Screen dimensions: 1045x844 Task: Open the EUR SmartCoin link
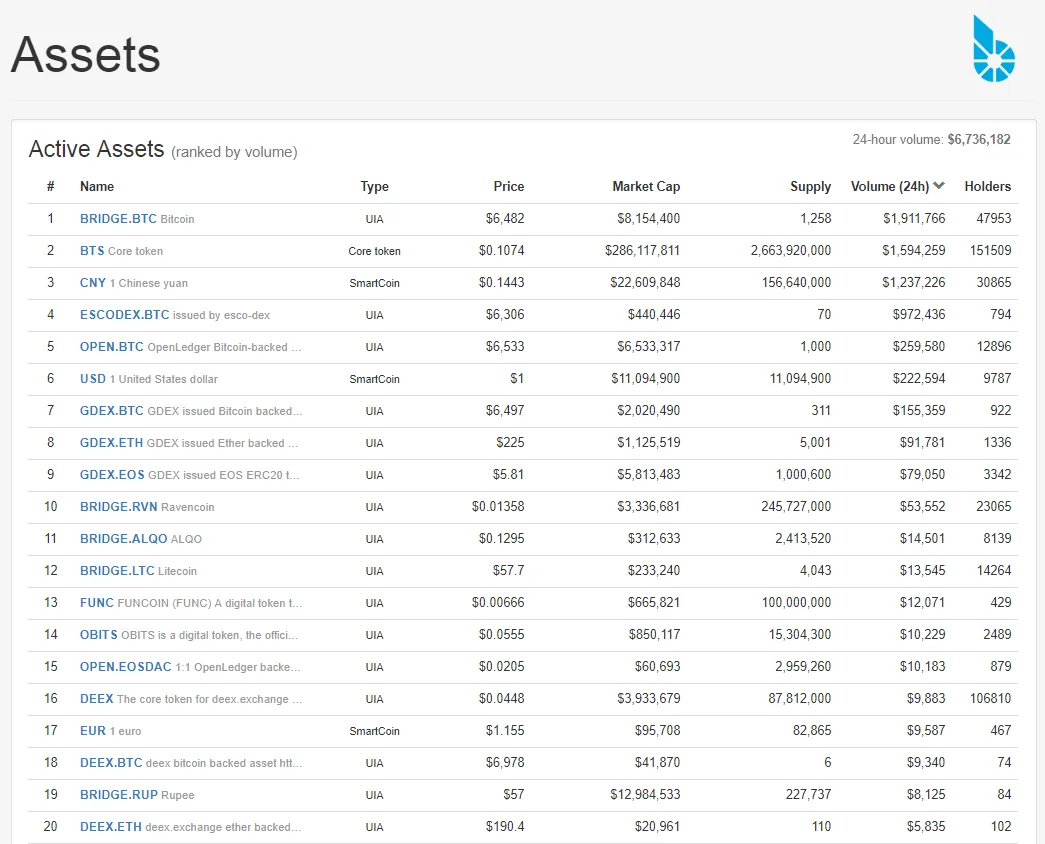coord(93,731)
